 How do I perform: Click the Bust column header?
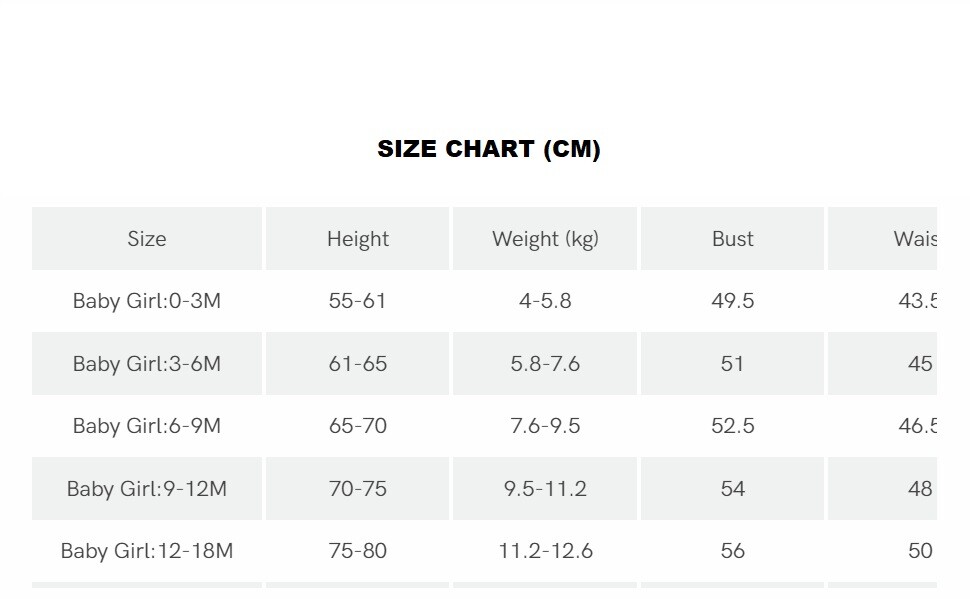pyautogui.click(x=732, y=239)
